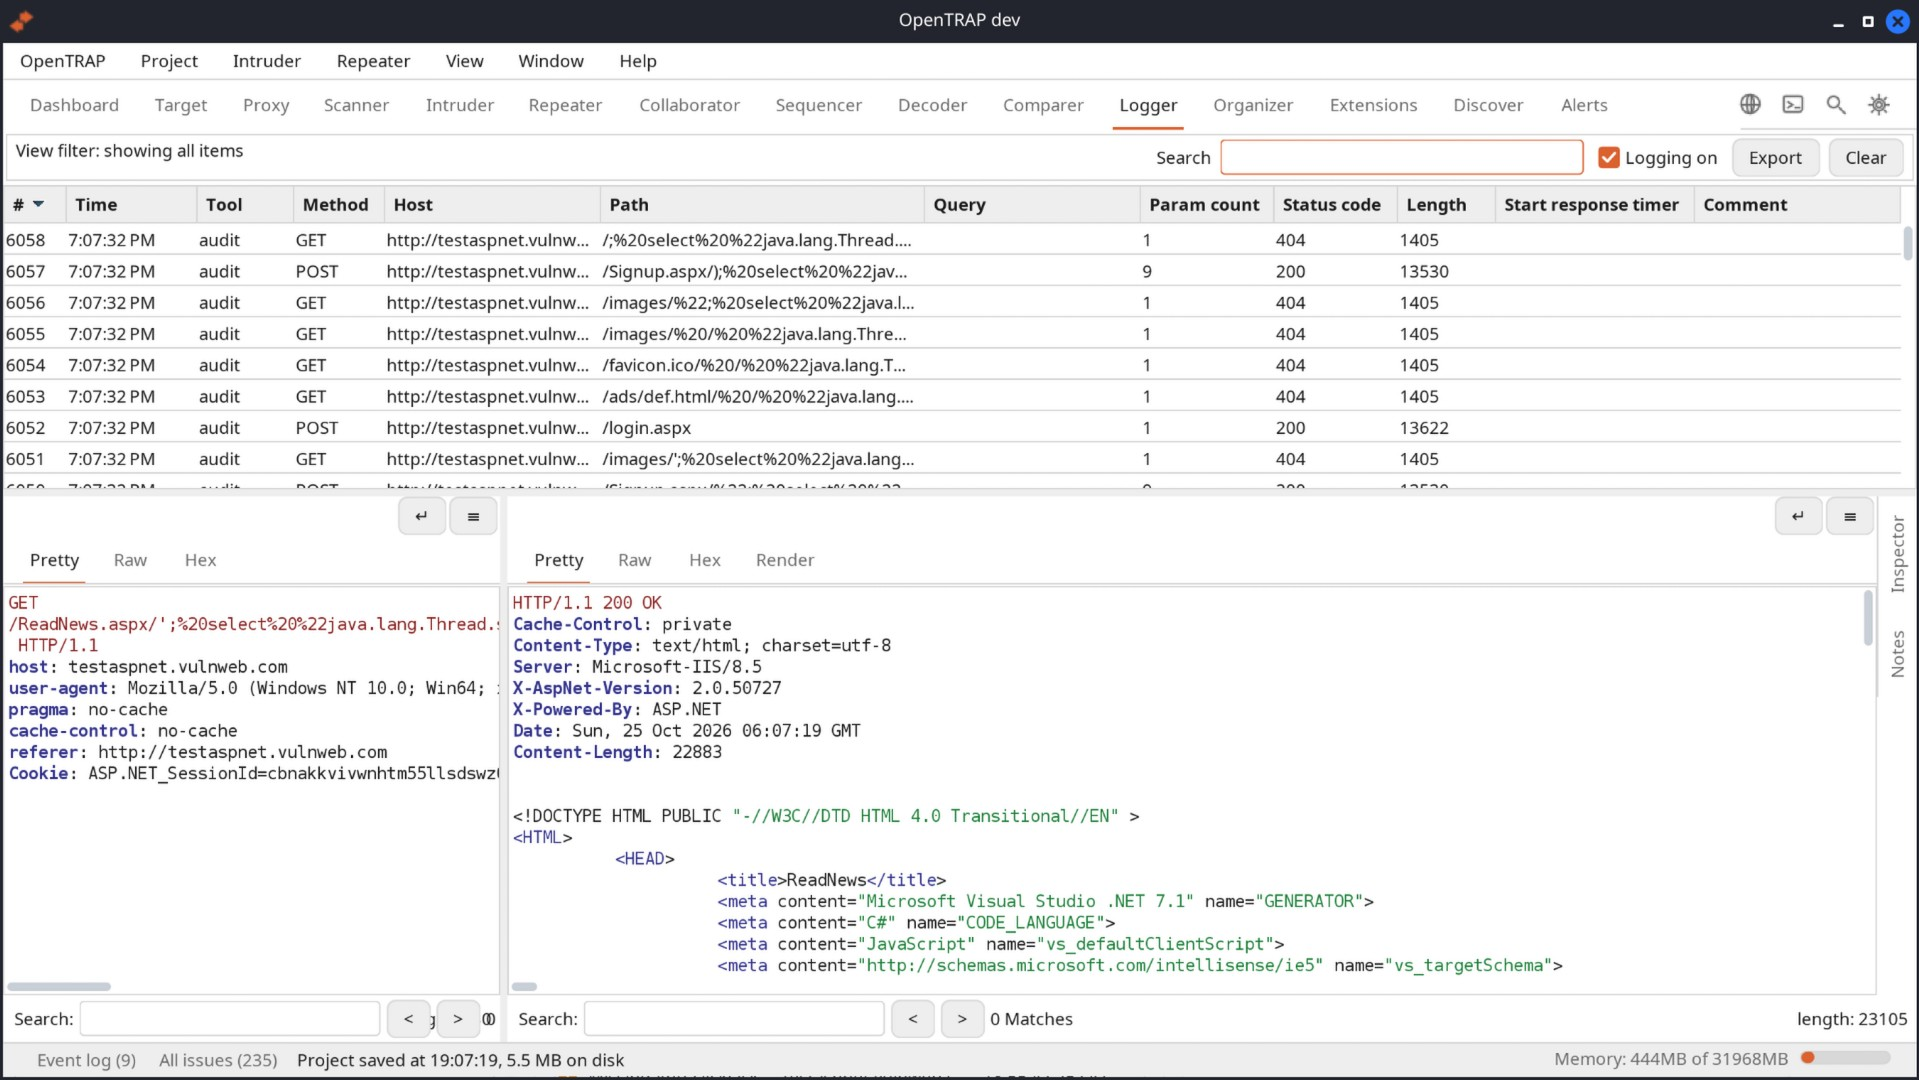The height and width of the screenshot is (1080, 1919).
Task: Sort by the # column arrow
Action: point(38,204)
